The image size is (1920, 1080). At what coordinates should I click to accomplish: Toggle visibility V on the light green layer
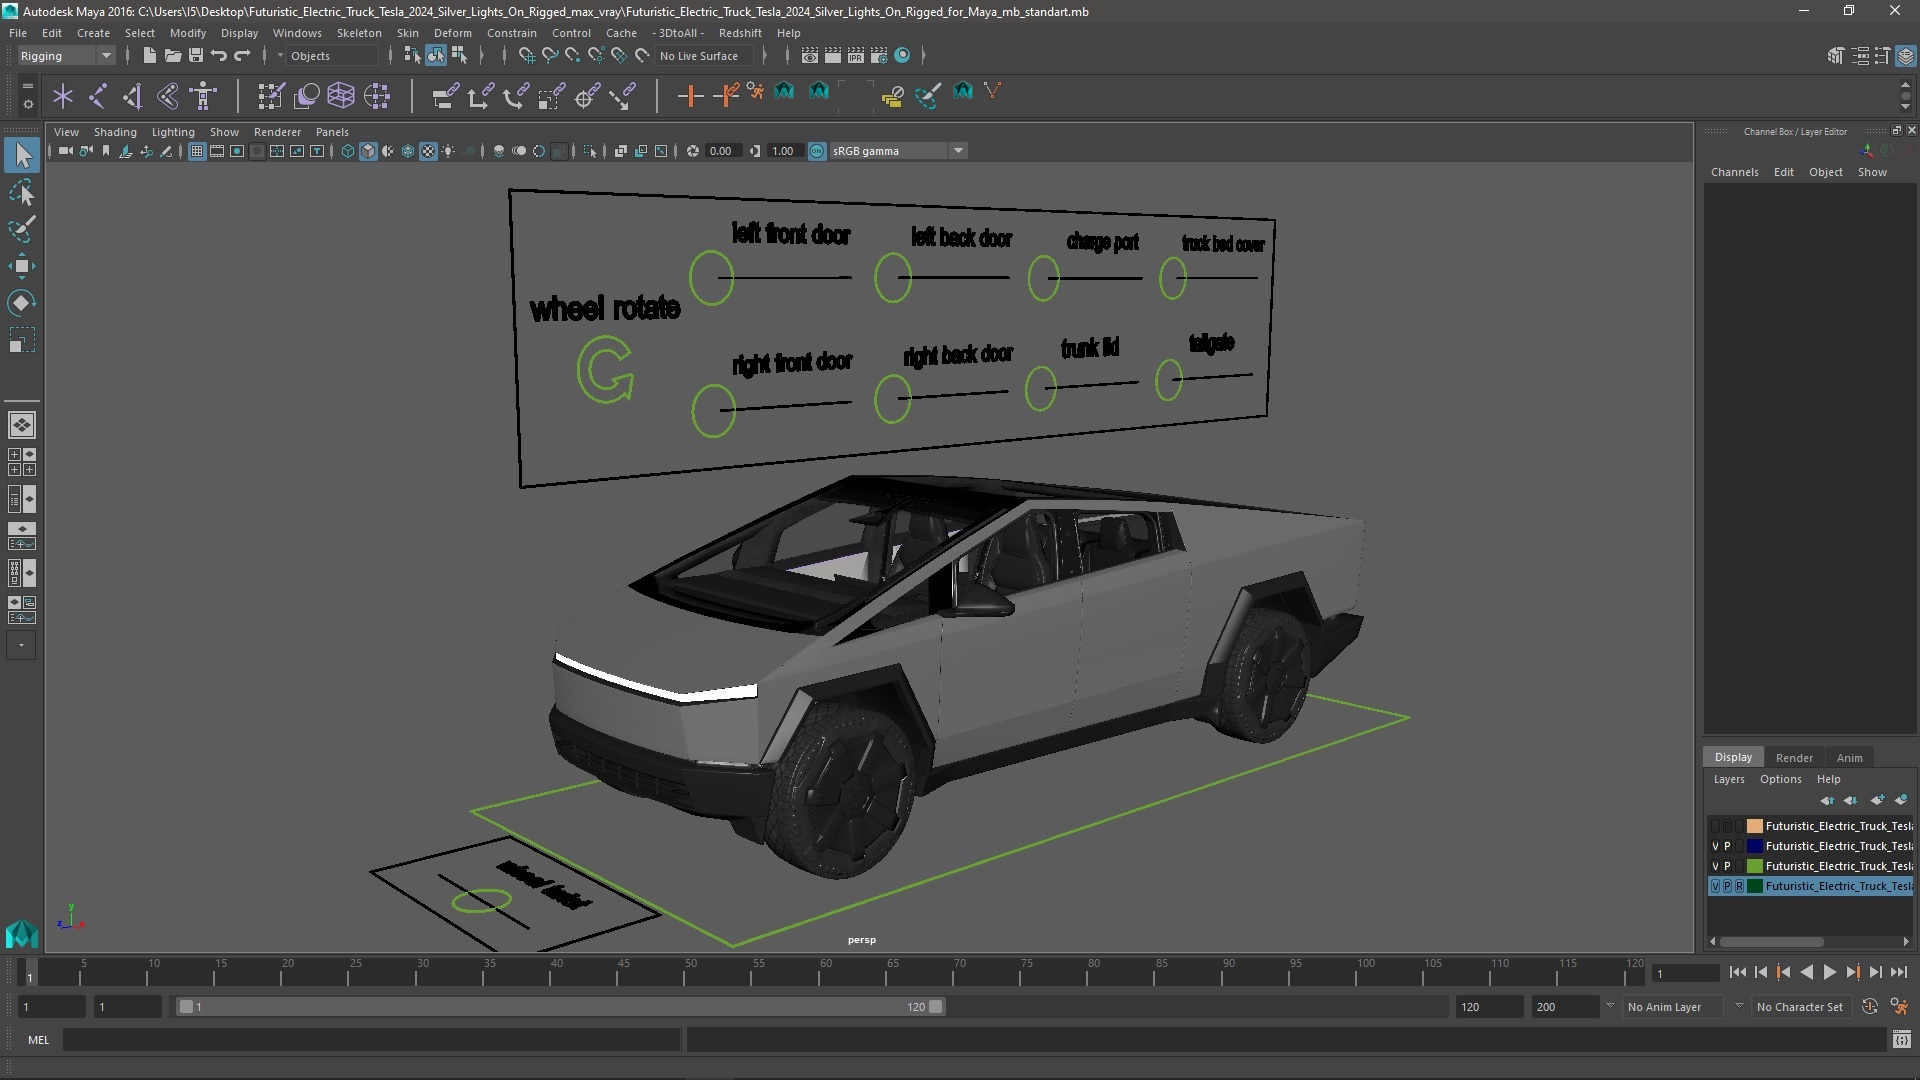(1715, 866)
